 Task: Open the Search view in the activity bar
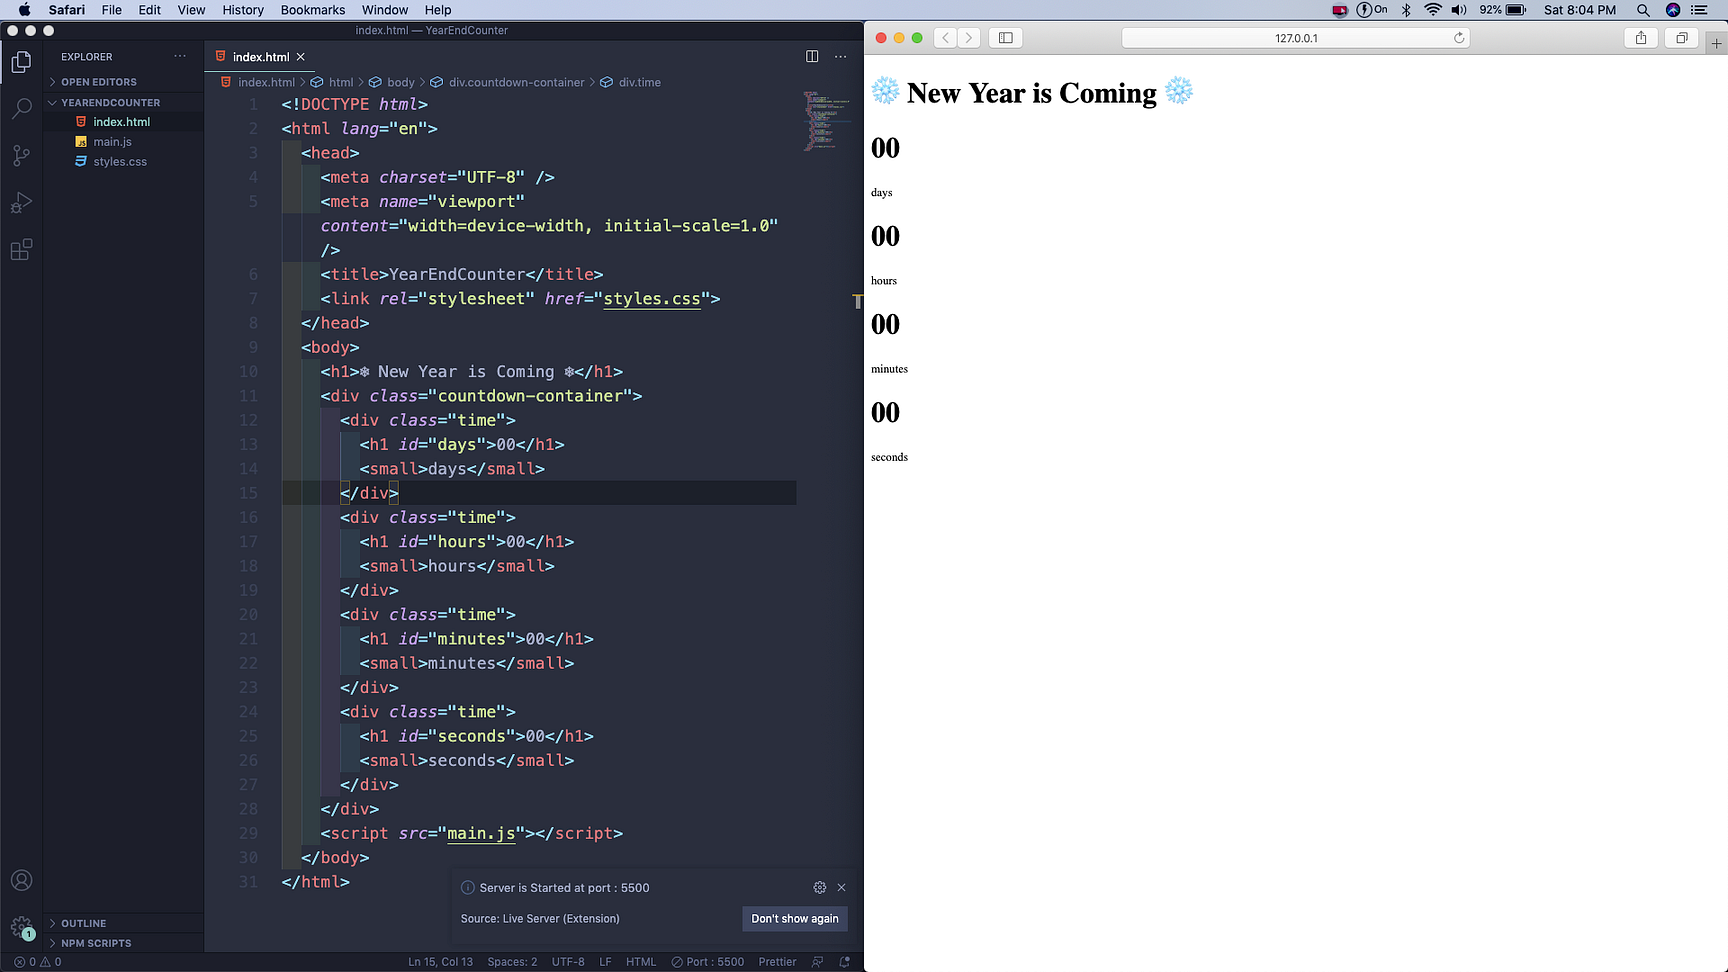point(21,108)
